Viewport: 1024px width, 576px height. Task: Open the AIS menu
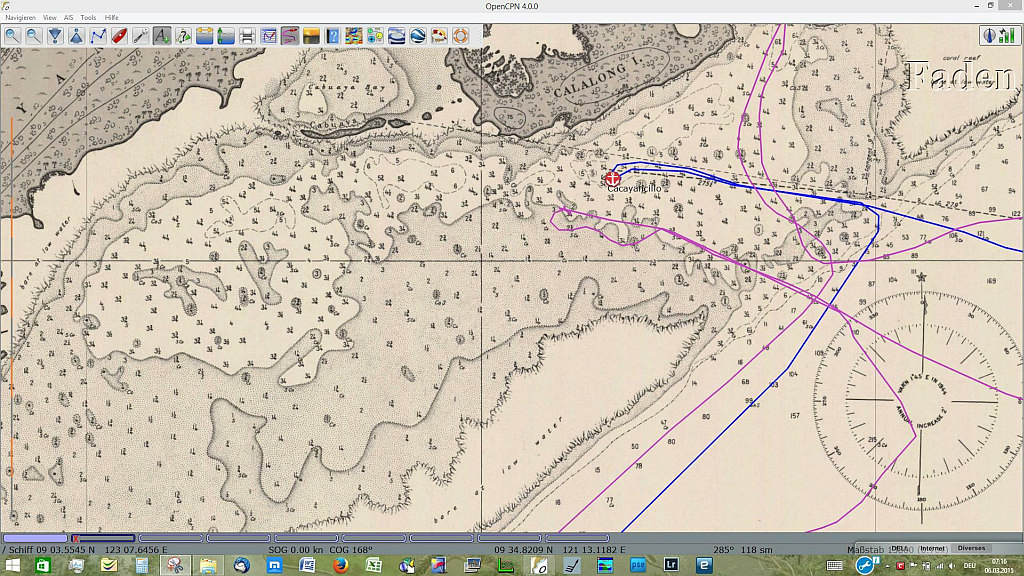tap(68, 18)
